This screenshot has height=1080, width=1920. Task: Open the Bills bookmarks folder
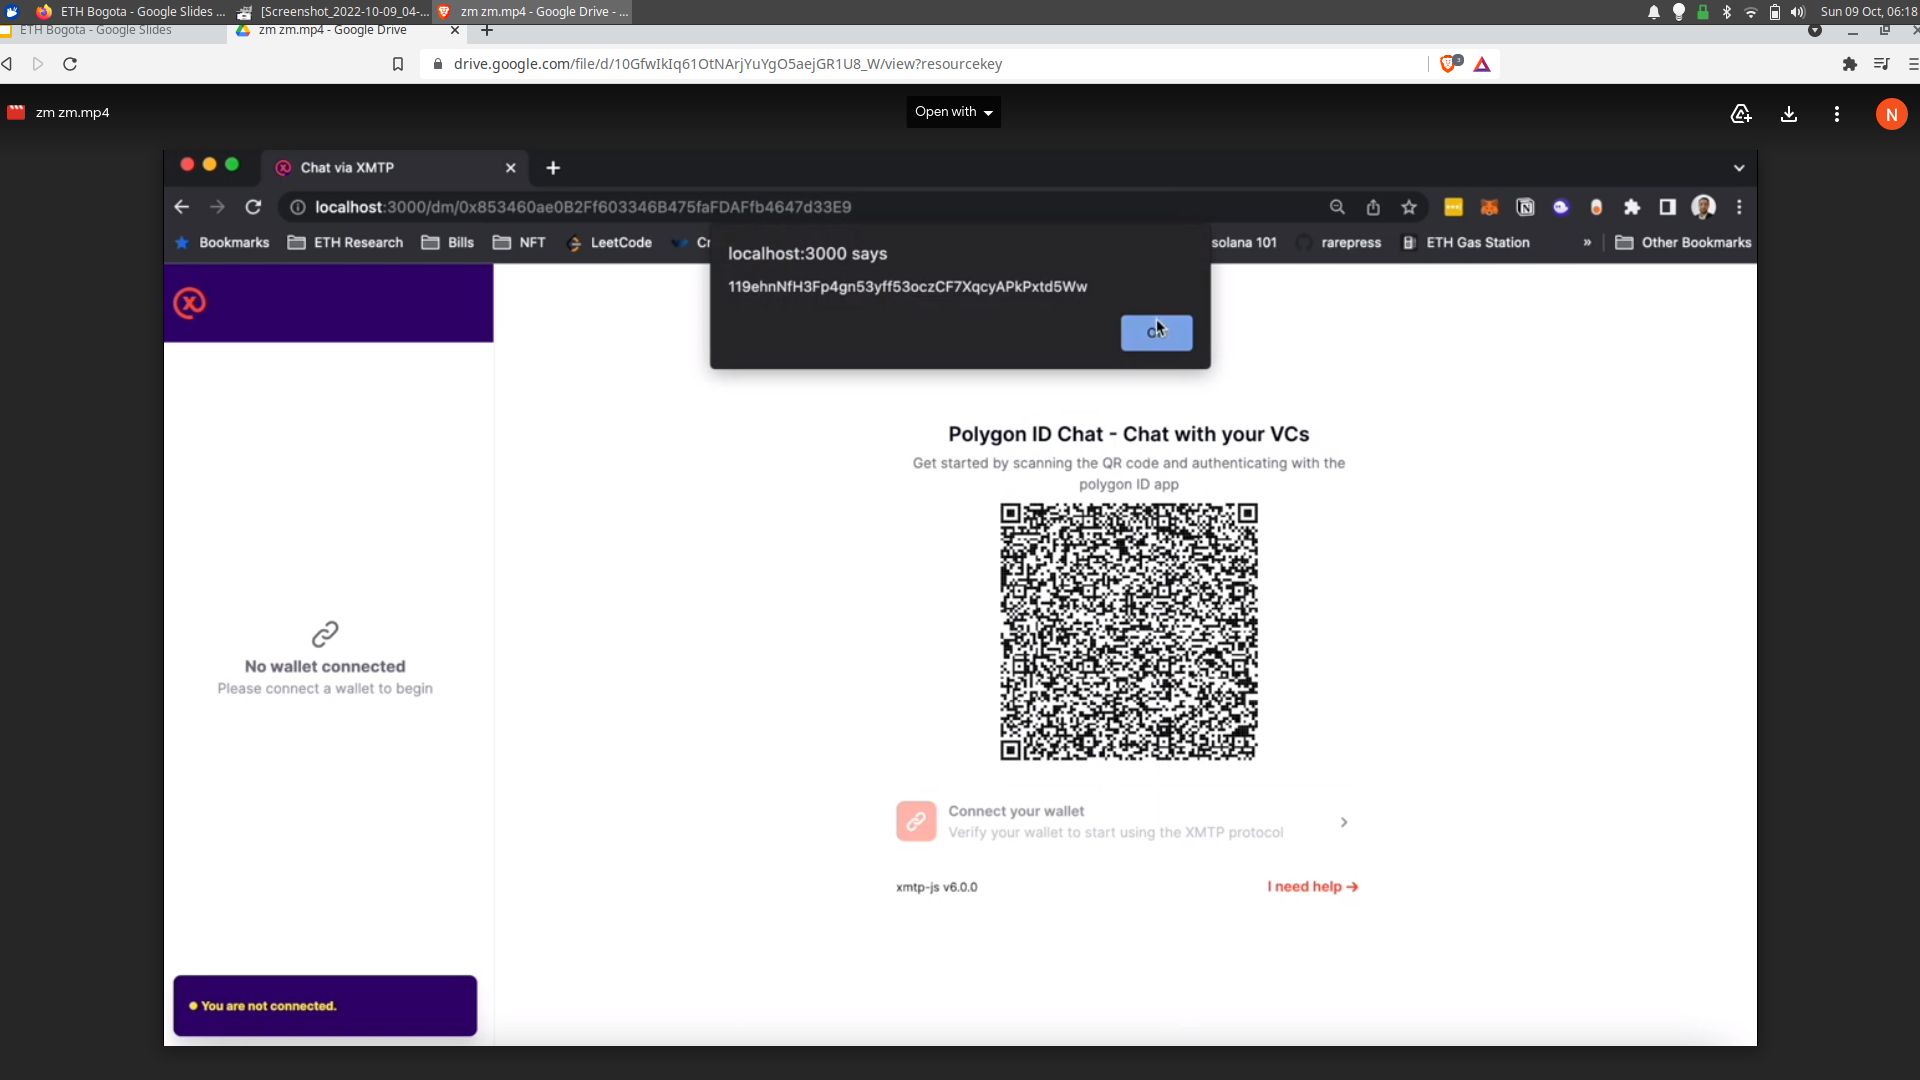pos(448,243)
